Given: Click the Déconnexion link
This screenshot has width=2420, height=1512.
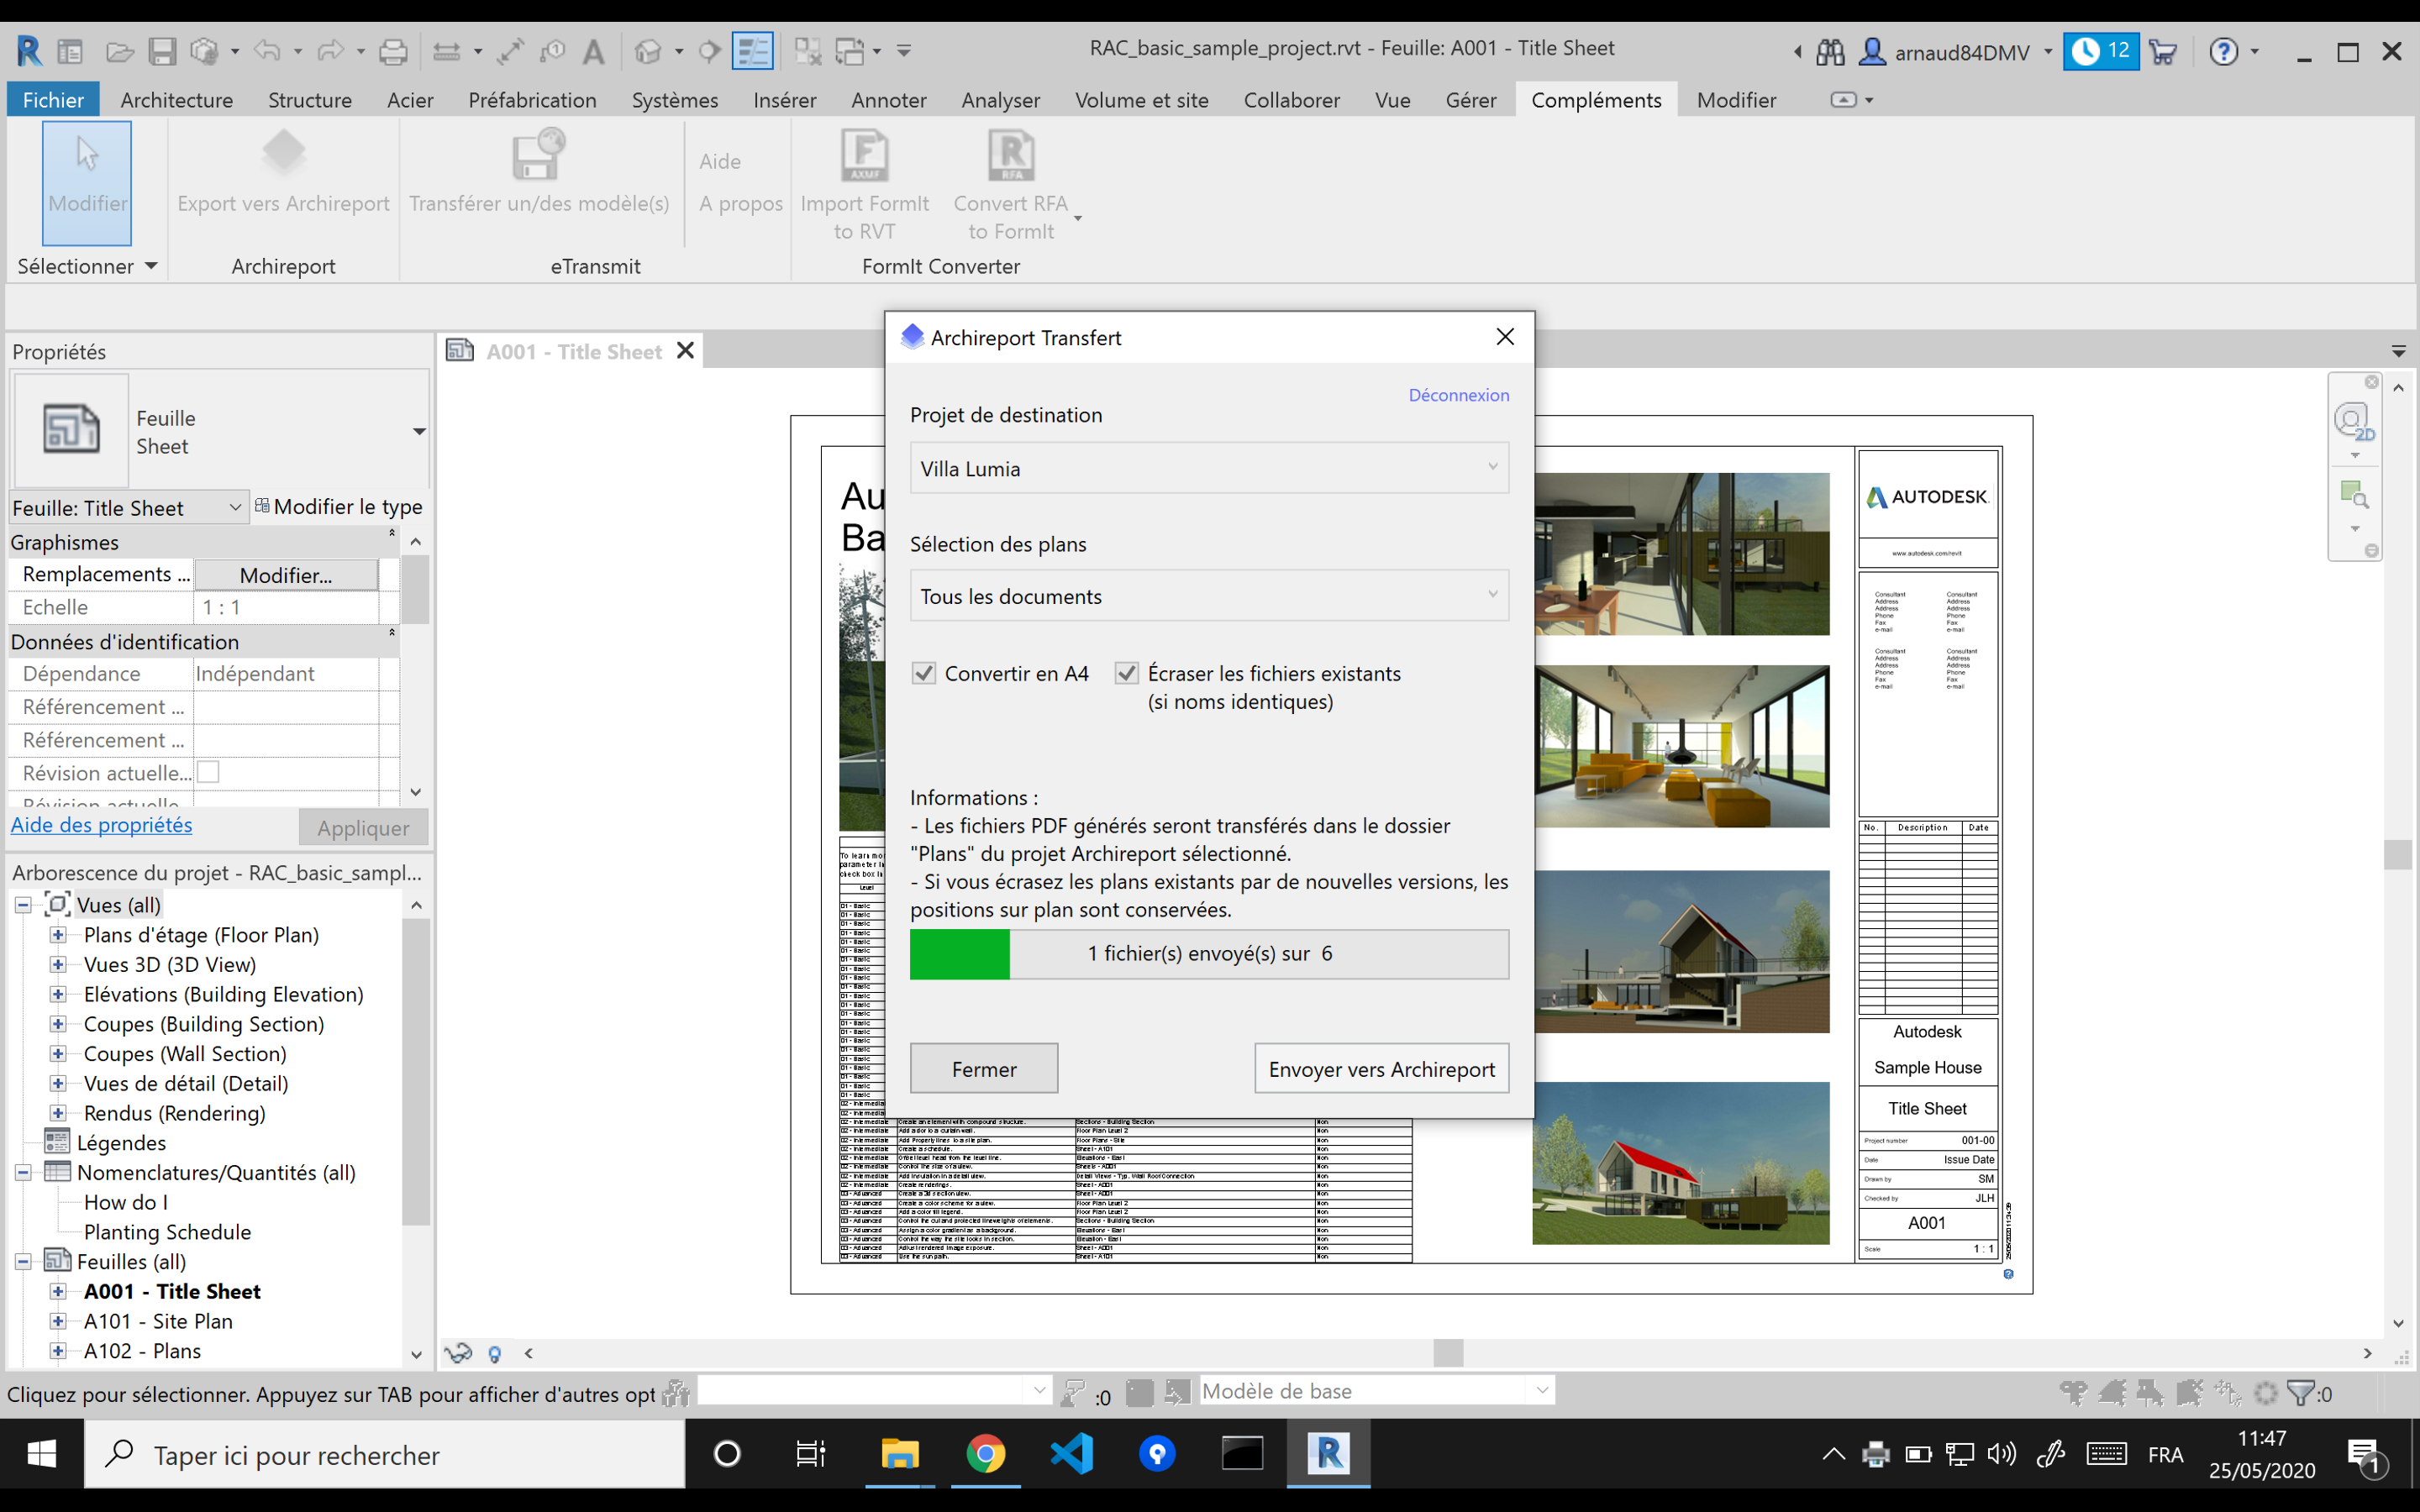Looking at the screenshot, I should pos(1458,395).
